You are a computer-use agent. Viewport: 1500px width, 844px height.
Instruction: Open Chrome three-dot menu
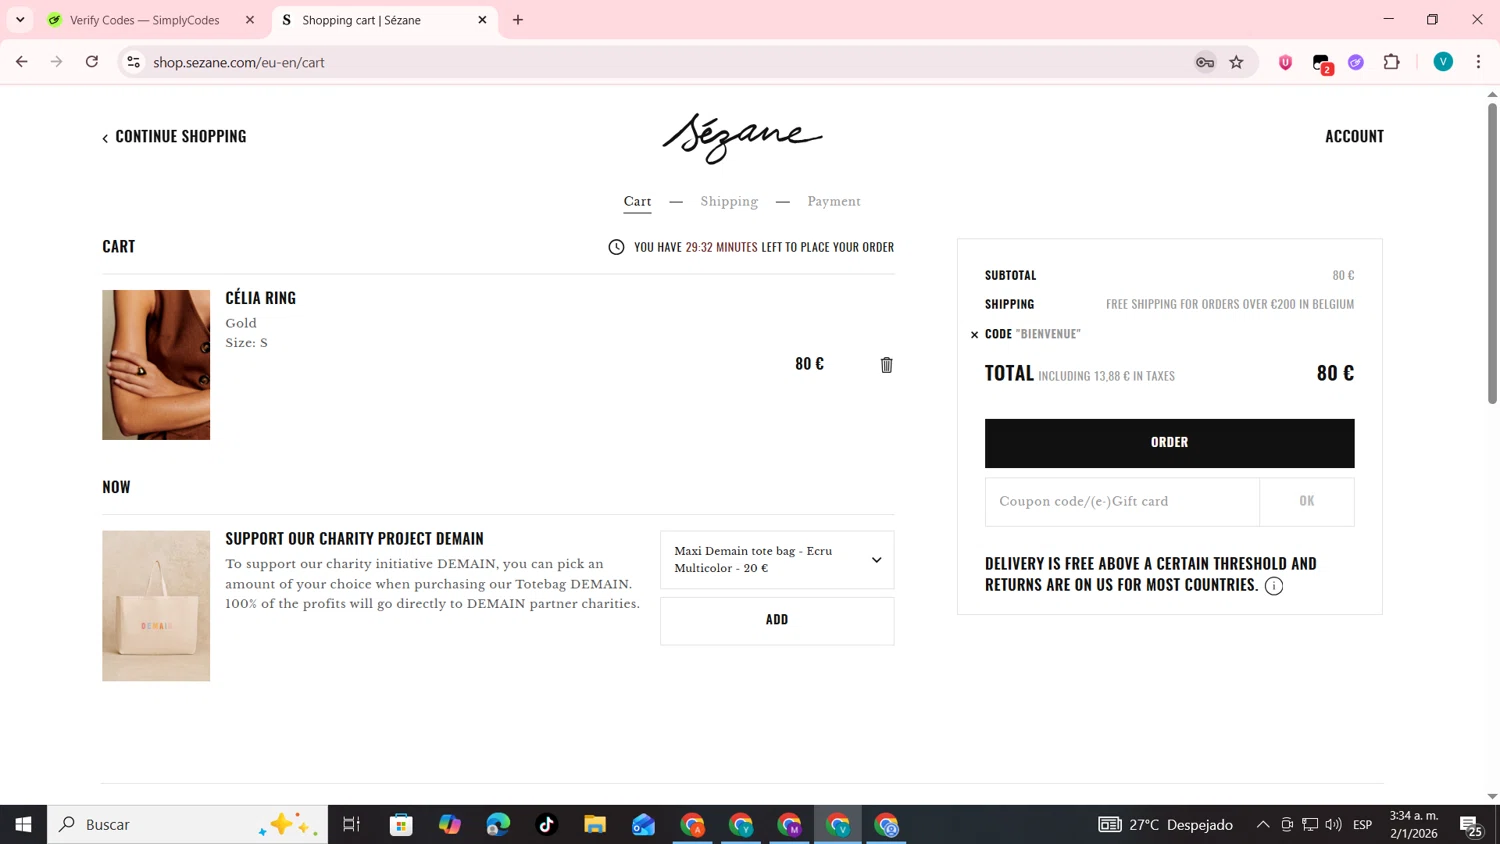[1478, 62]
